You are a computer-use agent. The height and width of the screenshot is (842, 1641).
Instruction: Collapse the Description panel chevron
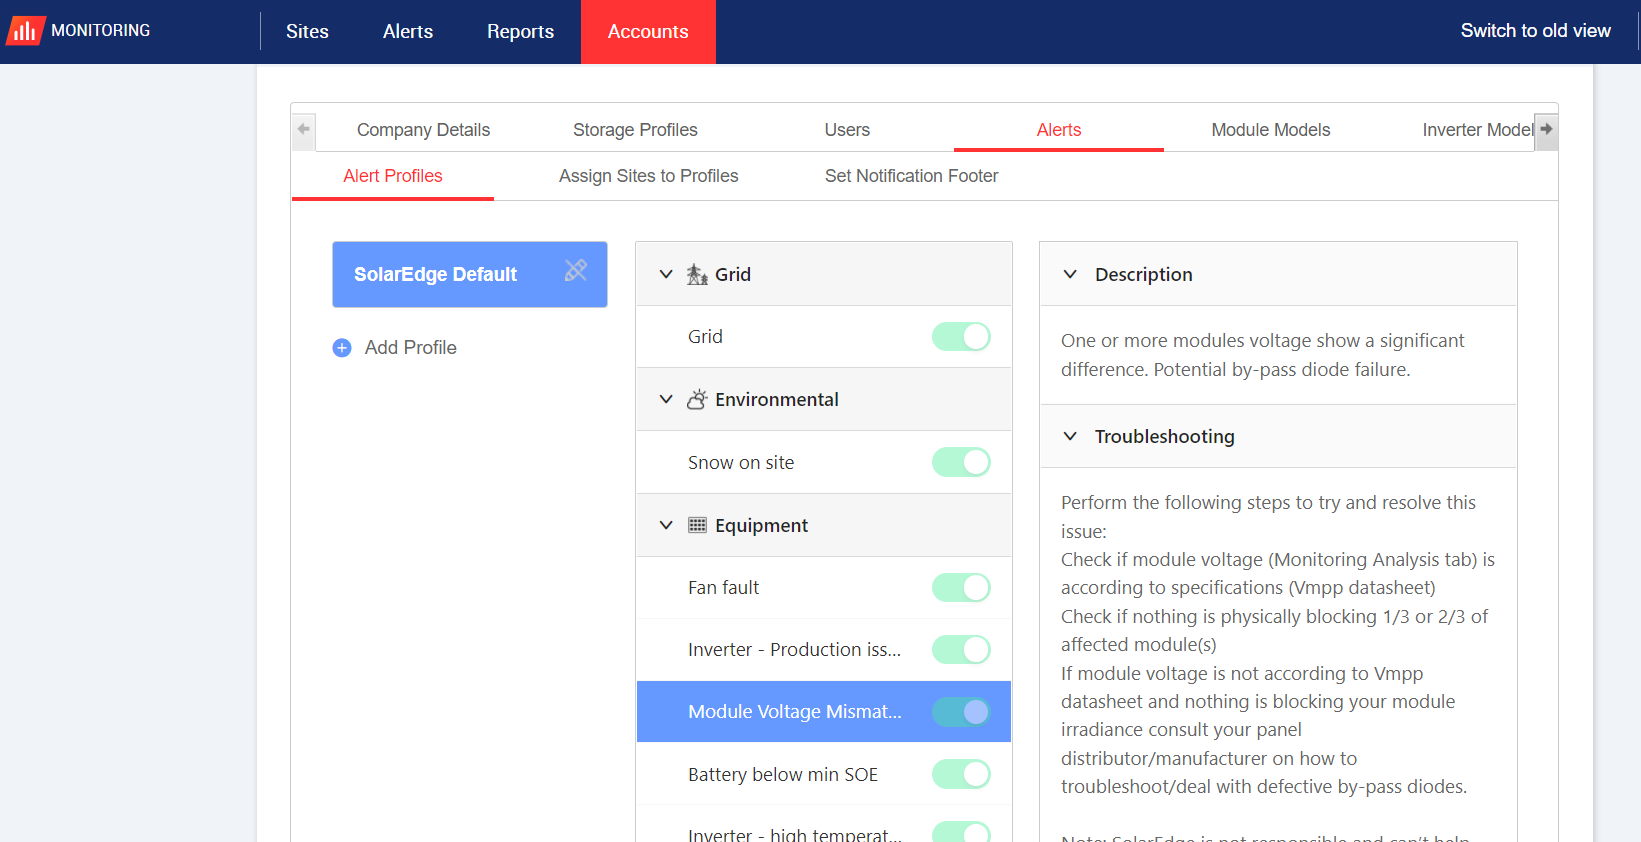pyautogui.click(x=1070, y=274)
